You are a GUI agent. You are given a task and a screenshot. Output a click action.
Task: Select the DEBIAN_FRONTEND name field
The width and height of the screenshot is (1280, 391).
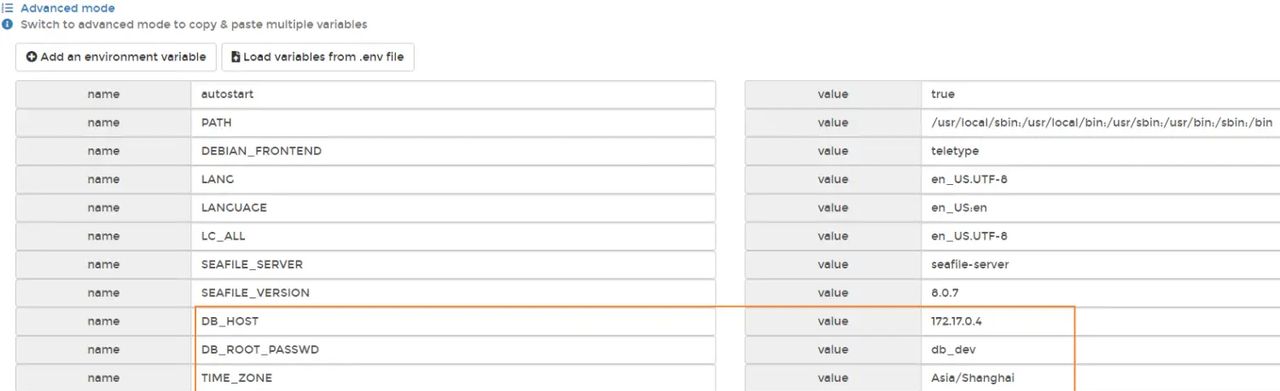point(453,151)
